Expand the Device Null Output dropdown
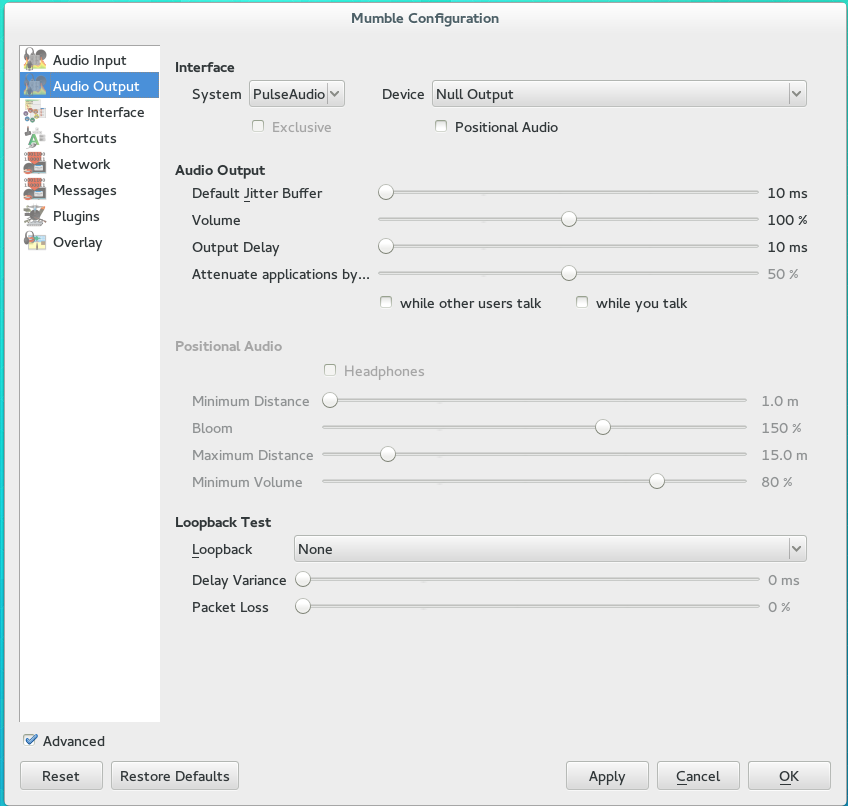 [618, 94]
